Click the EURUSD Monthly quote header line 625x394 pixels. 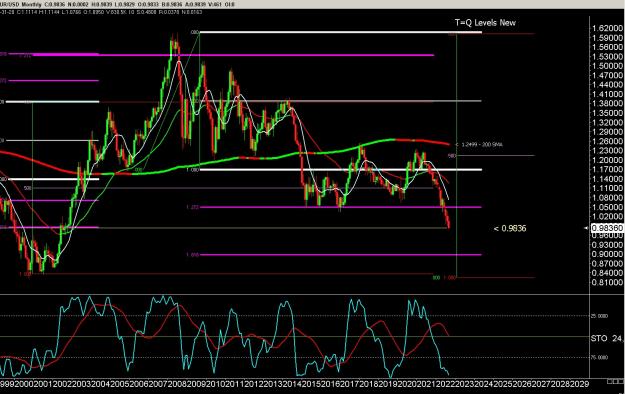118,4
